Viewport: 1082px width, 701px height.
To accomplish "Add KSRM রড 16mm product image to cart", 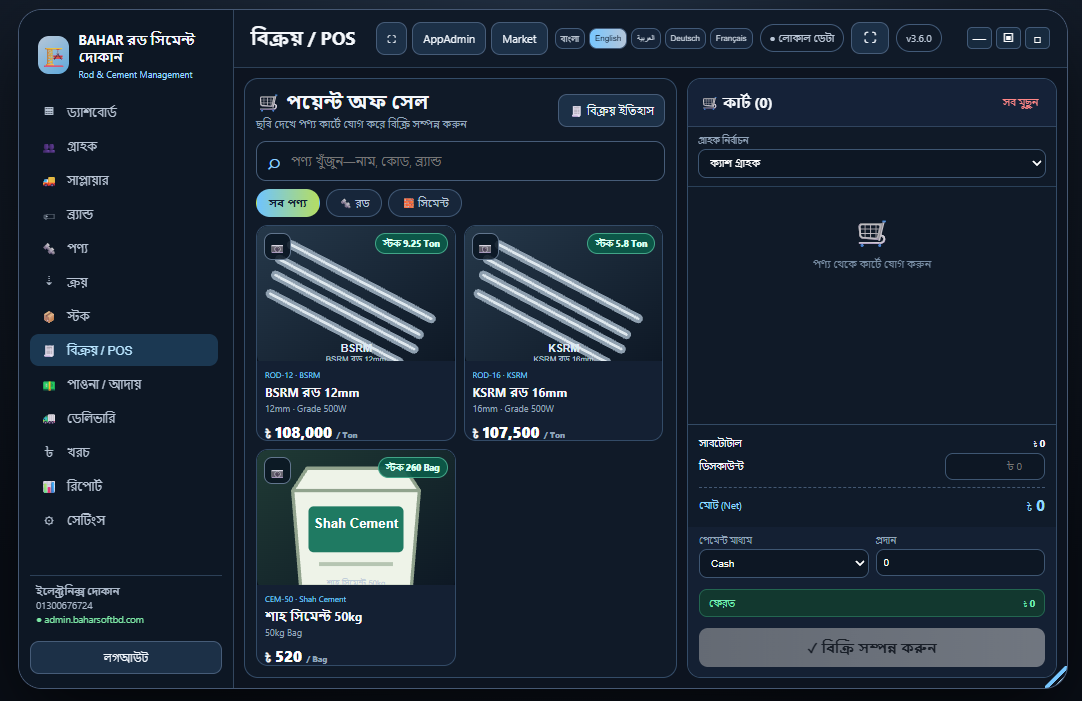I will coord(563,294).
